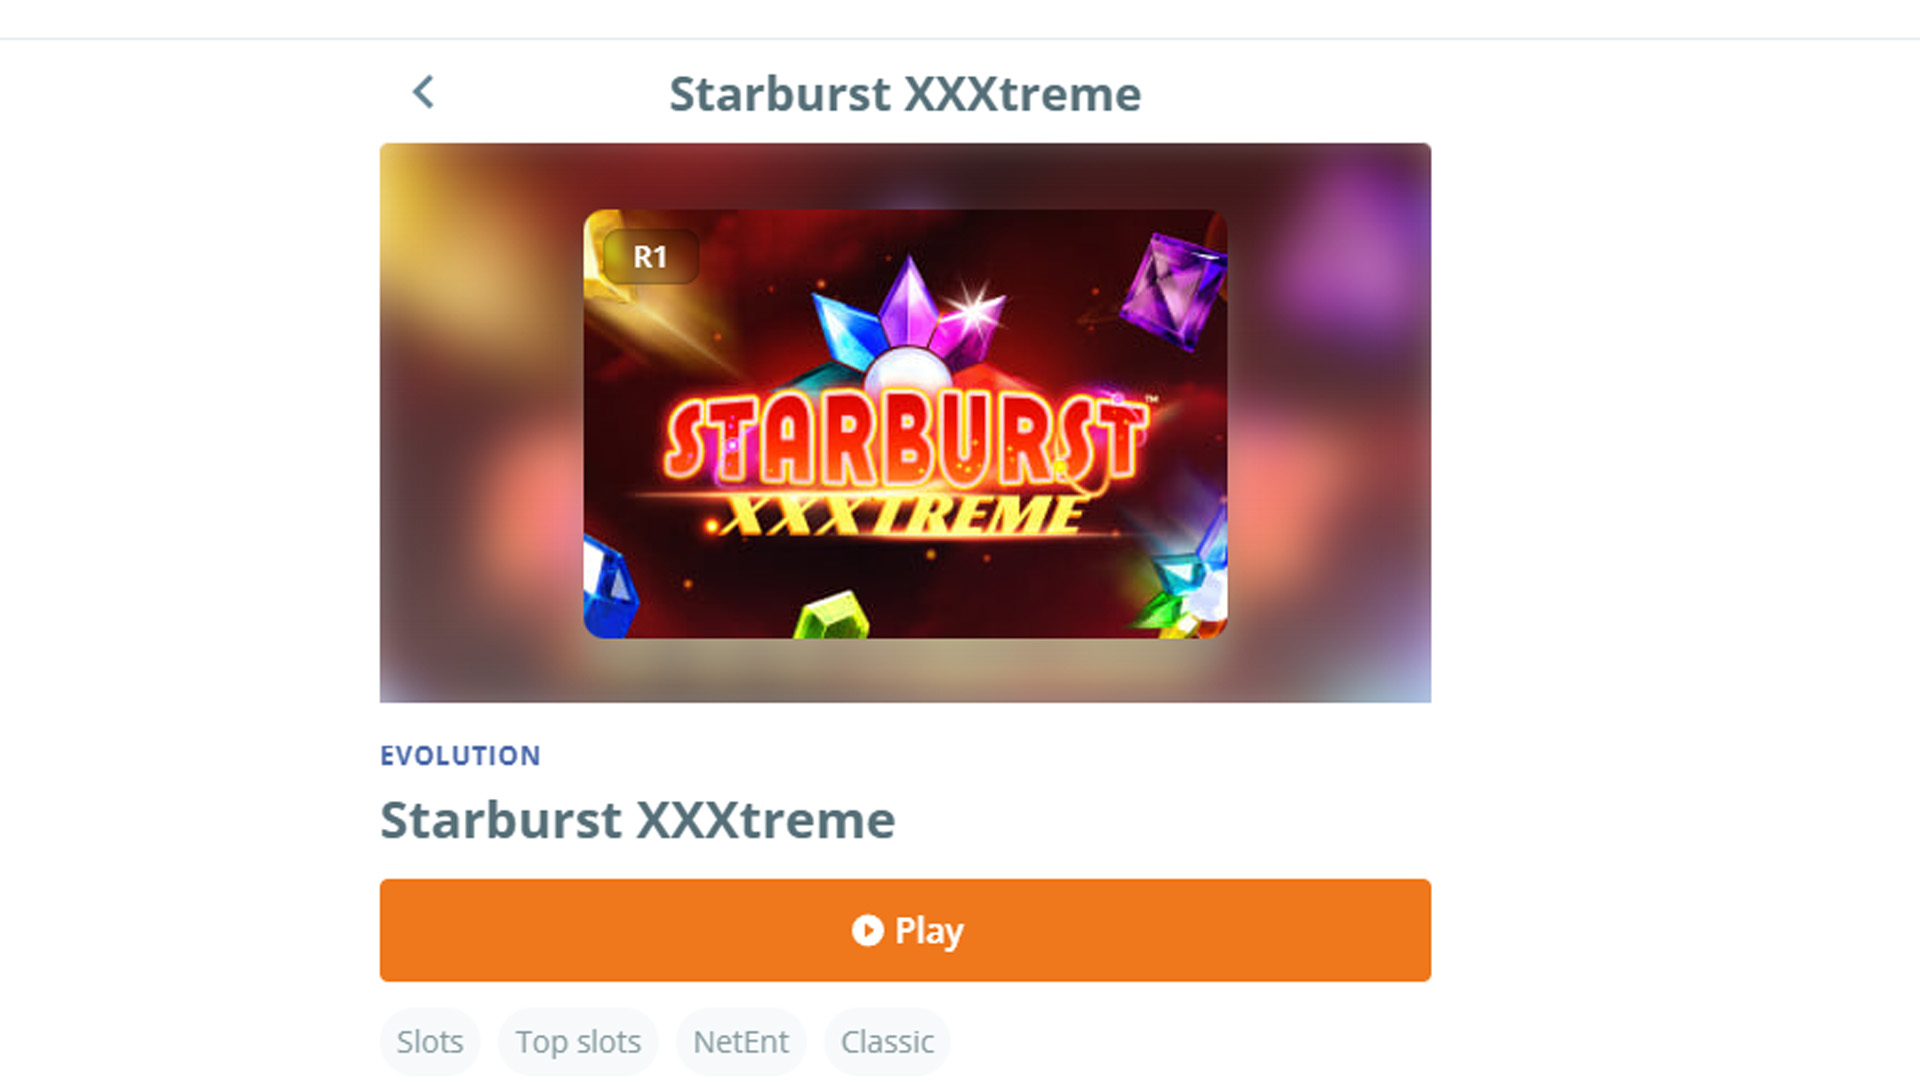Open the EVOLUTION provider link
The width and height of the screenshot is (1920, 1080).
460,756
